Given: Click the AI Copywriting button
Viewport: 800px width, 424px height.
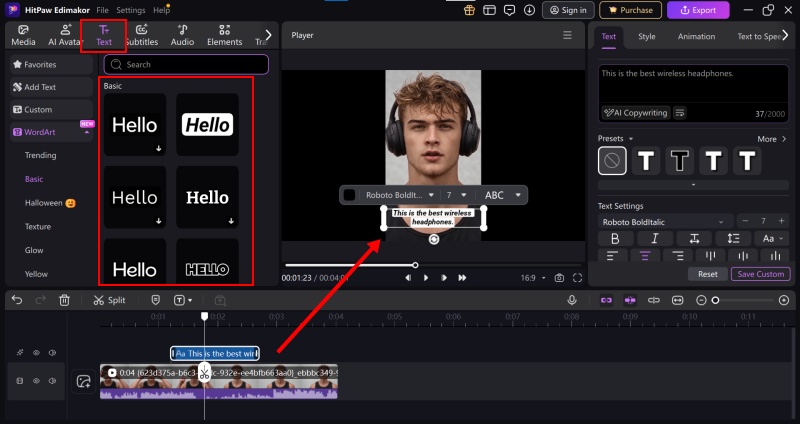Looking at the screenshot, I should 635,113.
